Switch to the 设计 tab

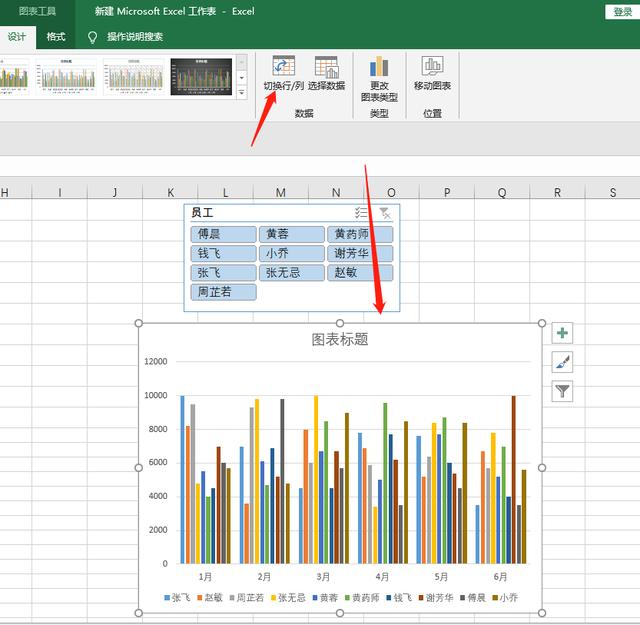point(17,37)
